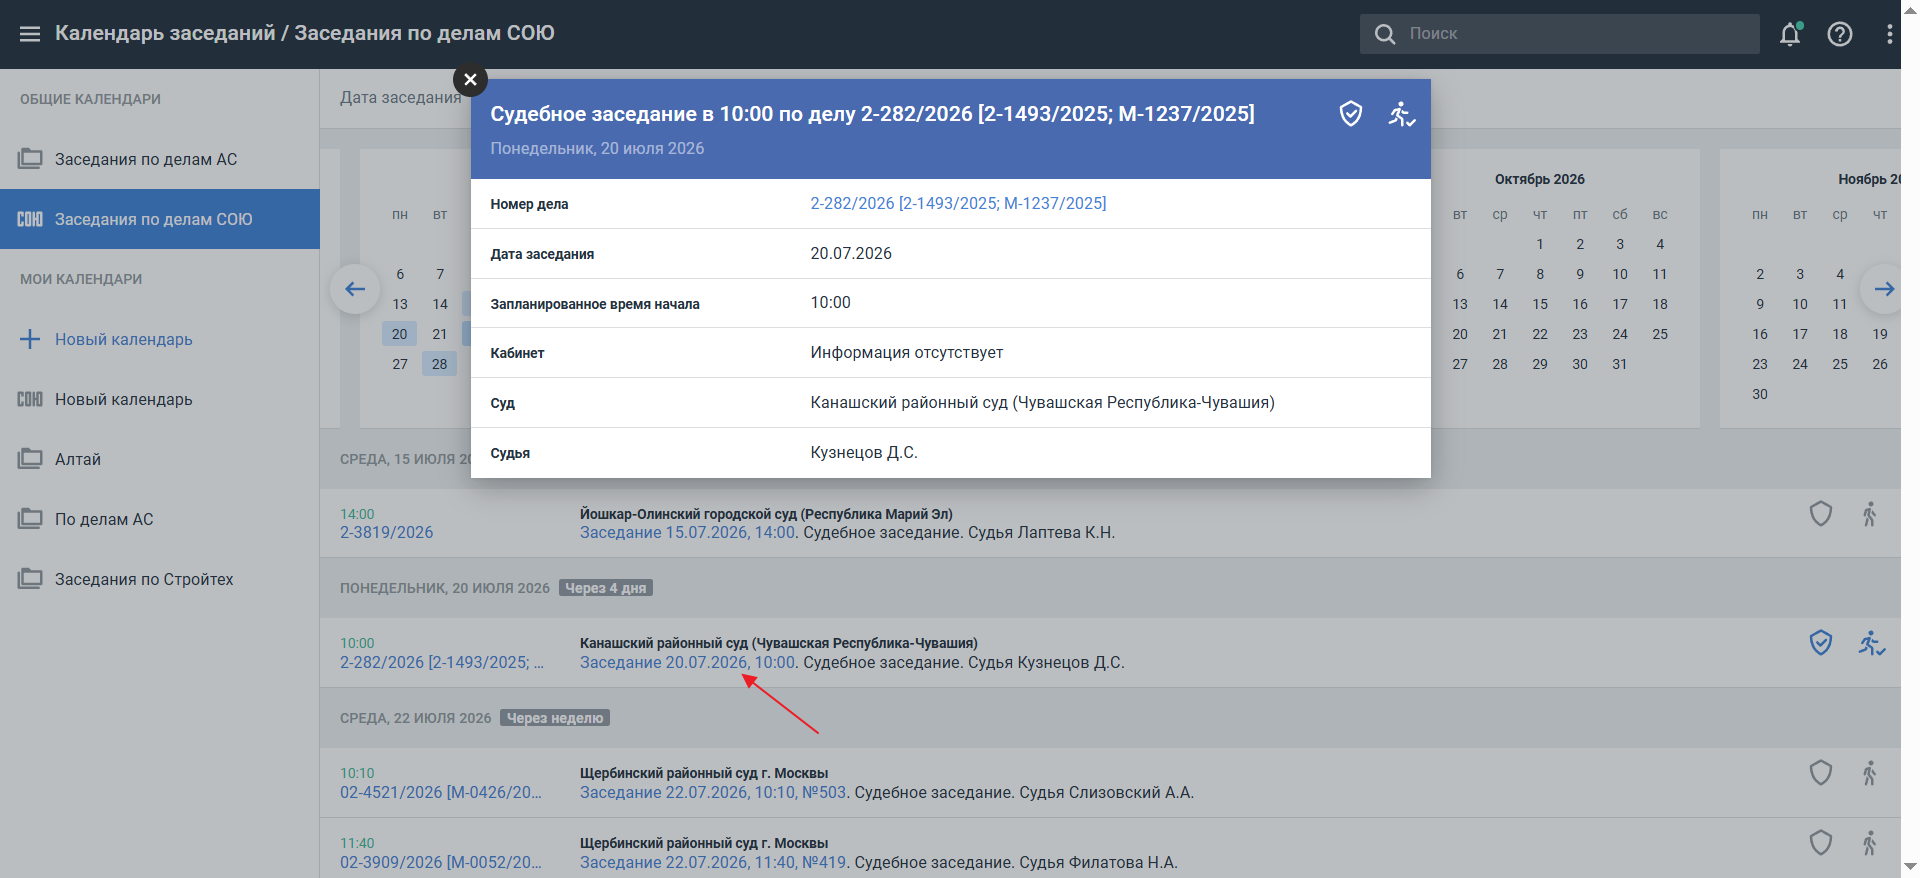The height and width of the screenshot is (878, 1920).
Task: Toggle shield control icon in popup header
Action: click(1351, 114)
